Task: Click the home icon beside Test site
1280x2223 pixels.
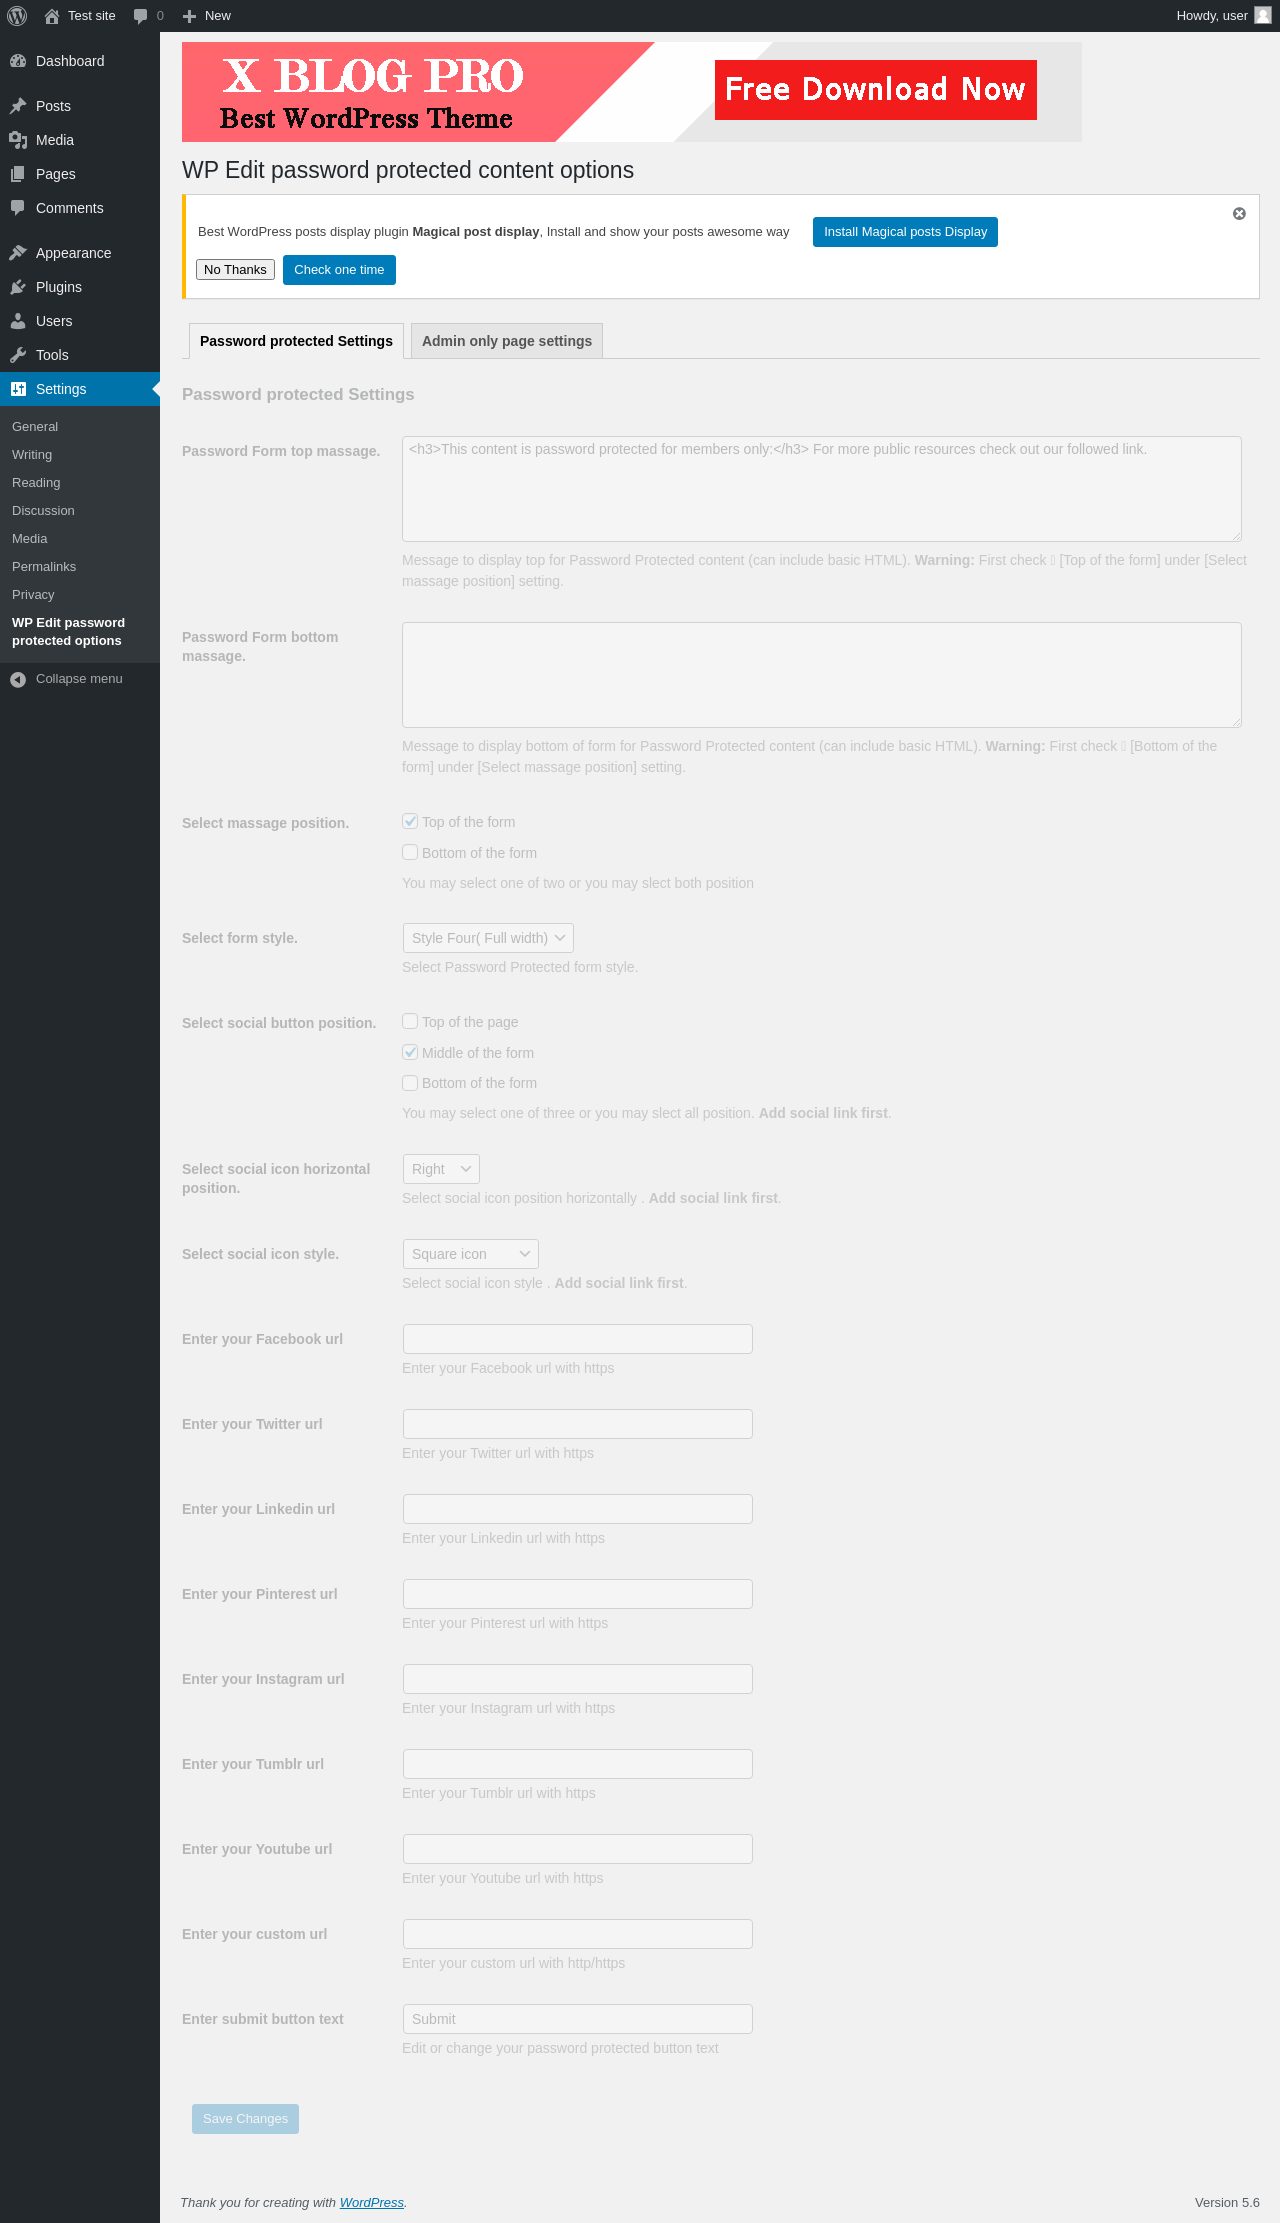Action: pos(52,16)
